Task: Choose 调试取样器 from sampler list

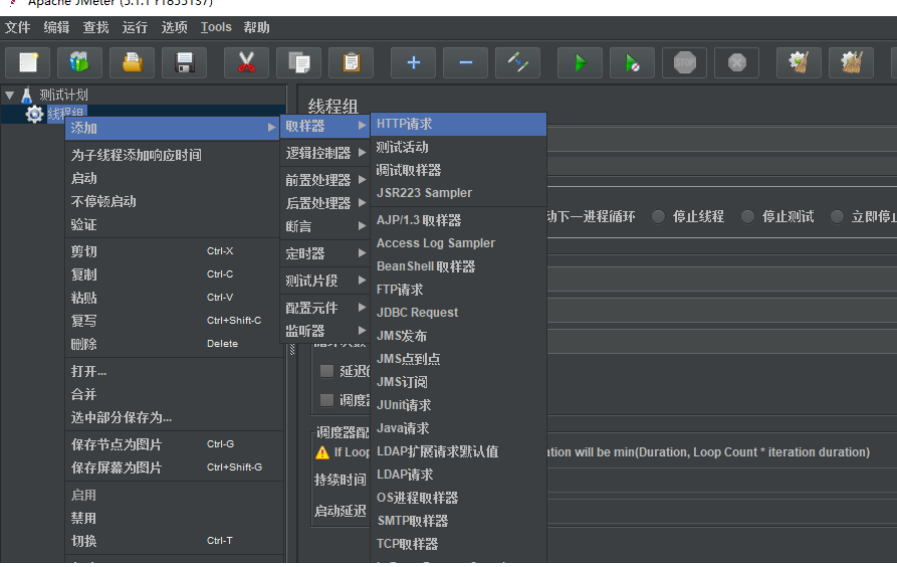Action: click(459, 170)
